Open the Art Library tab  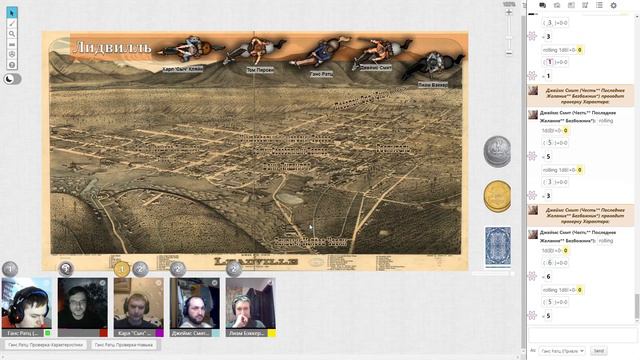click(557, 5)
